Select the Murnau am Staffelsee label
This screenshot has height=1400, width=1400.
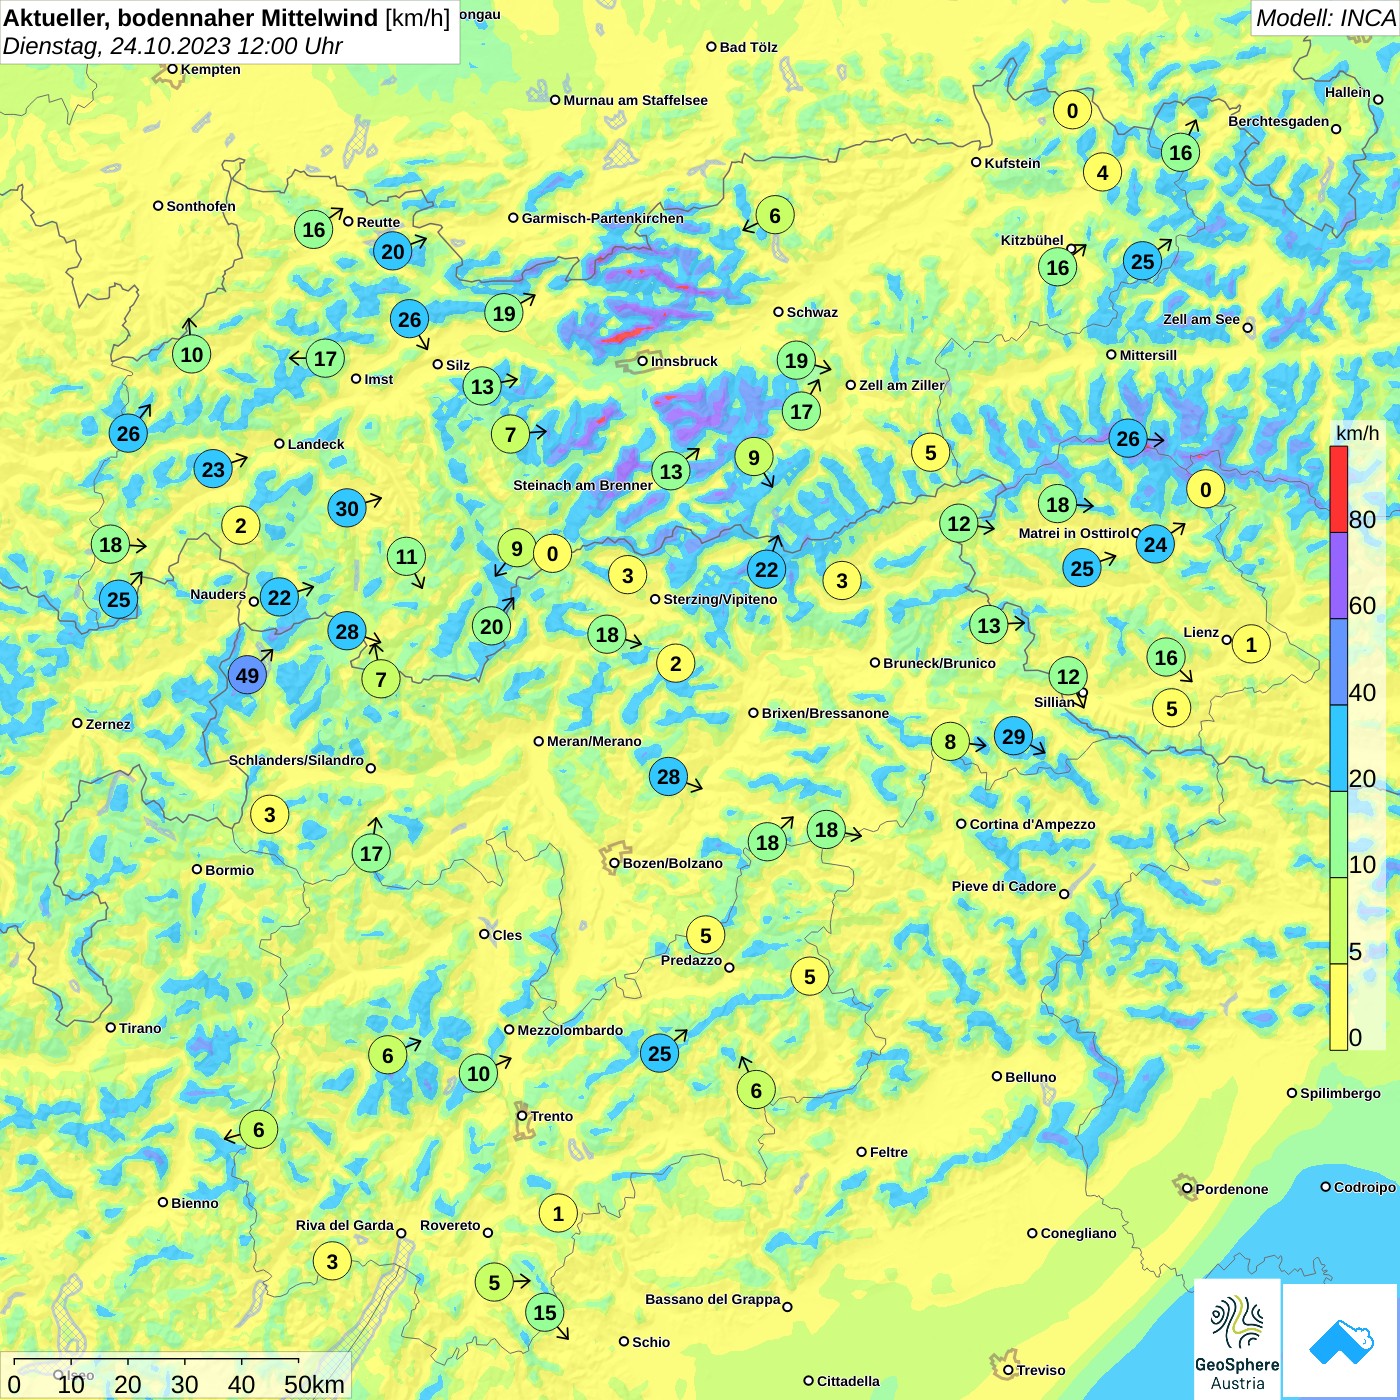(635, 100)
